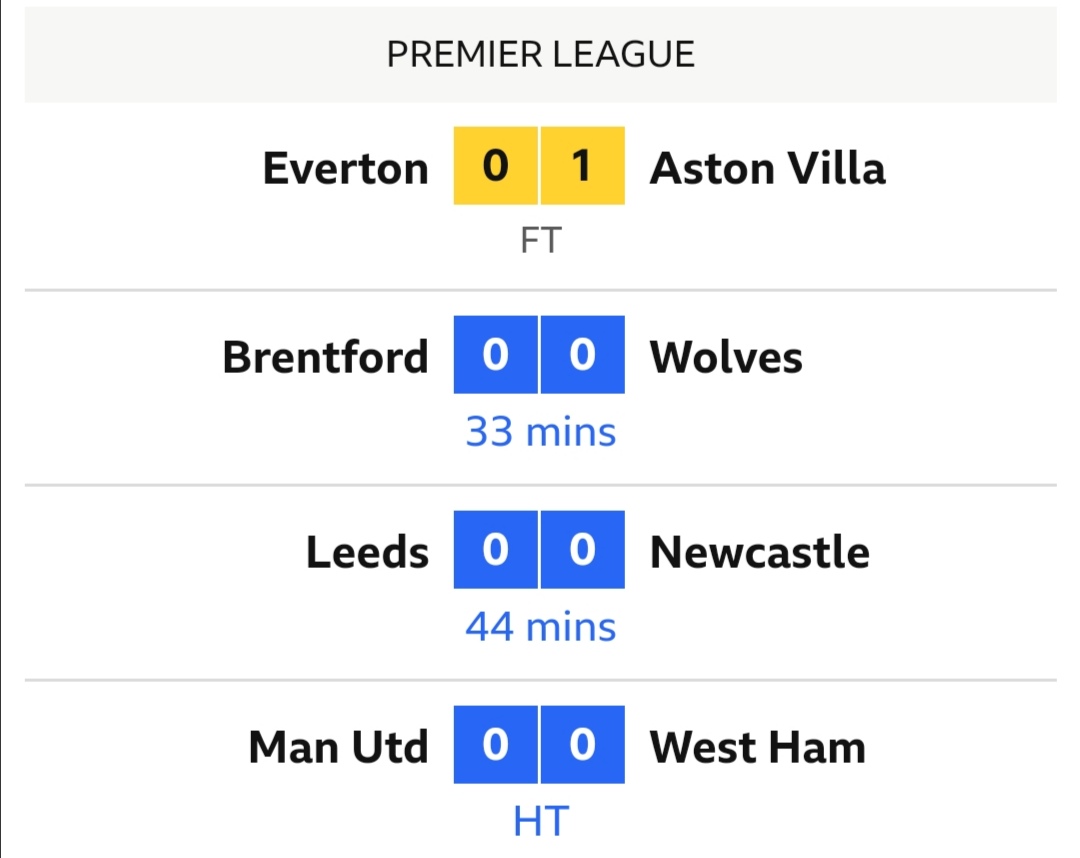Tap the 33 mins match time
This screenshot has height=858, width=1080.
tap(541, 432)
